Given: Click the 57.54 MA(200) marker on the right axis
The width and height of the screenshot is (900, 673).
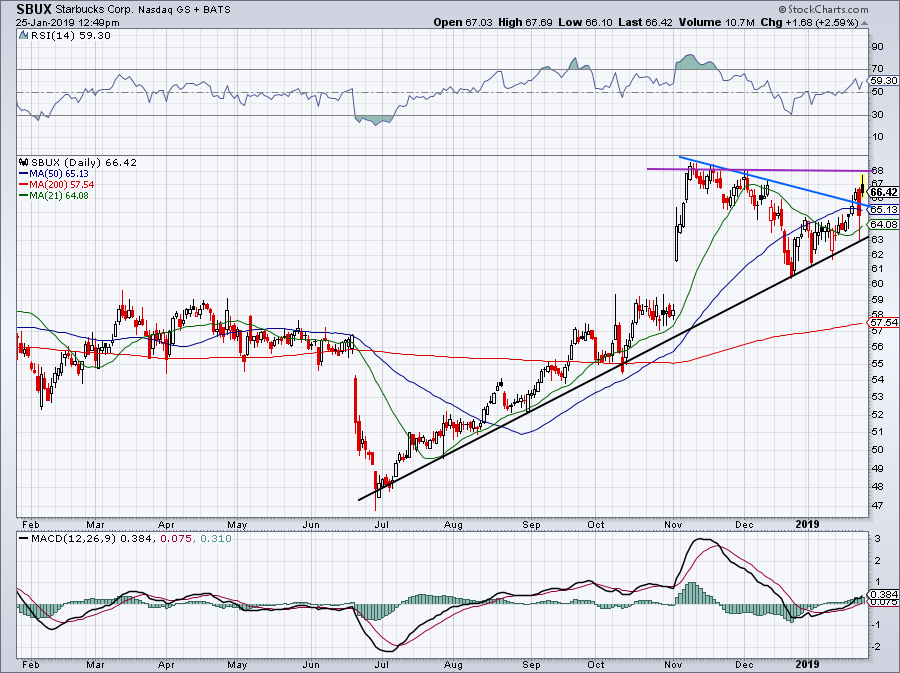Looking at the screenshot, I should click(884, 322).
